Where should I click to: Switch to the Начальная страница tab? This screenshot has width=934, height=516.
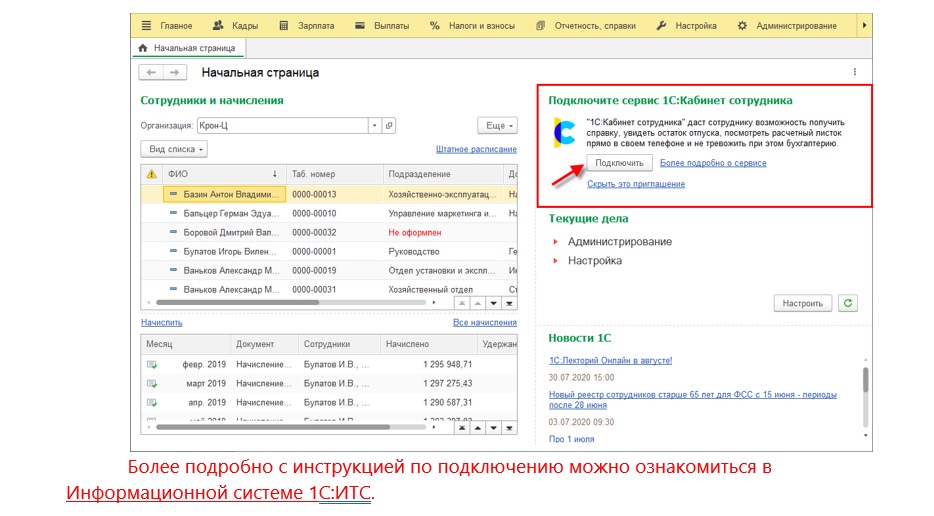tap(187, 47)
